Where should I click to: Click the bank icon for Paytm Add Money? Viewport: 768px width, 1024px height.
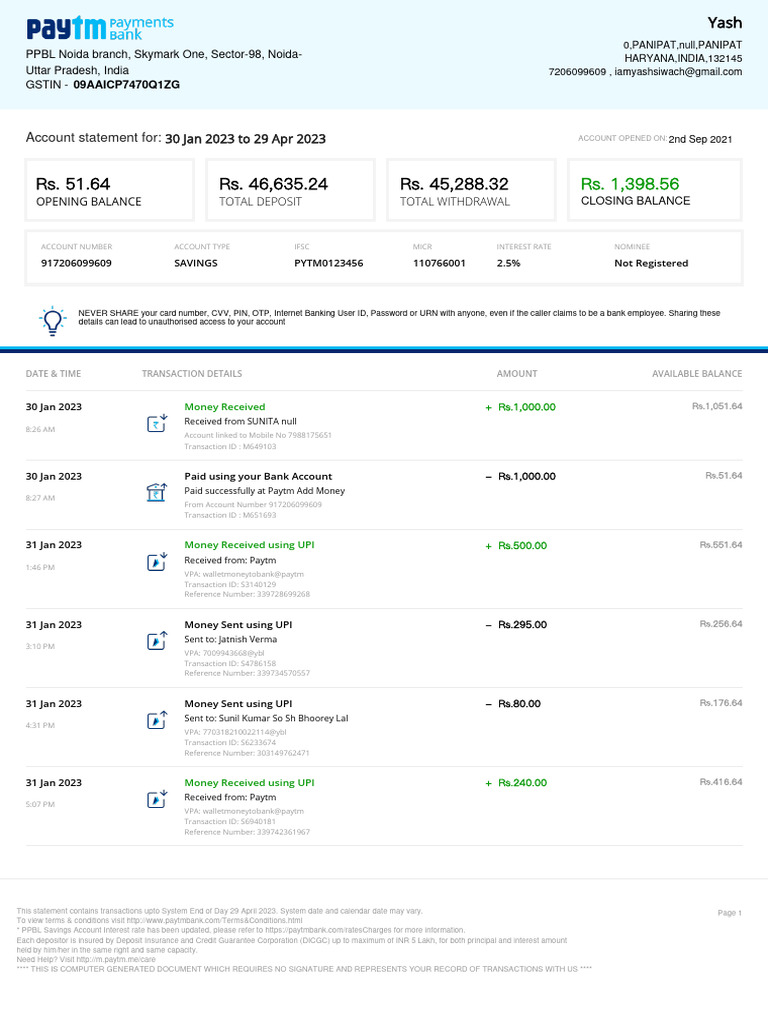pos(157,492)
